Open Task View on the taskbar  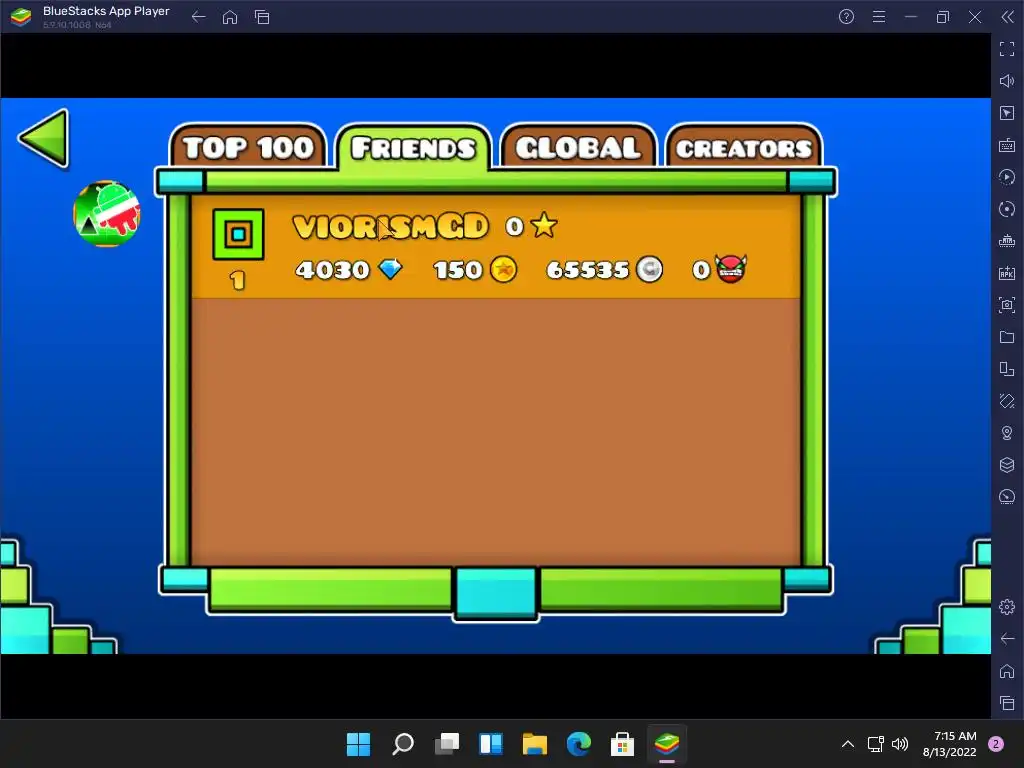[x=447, y=744]
